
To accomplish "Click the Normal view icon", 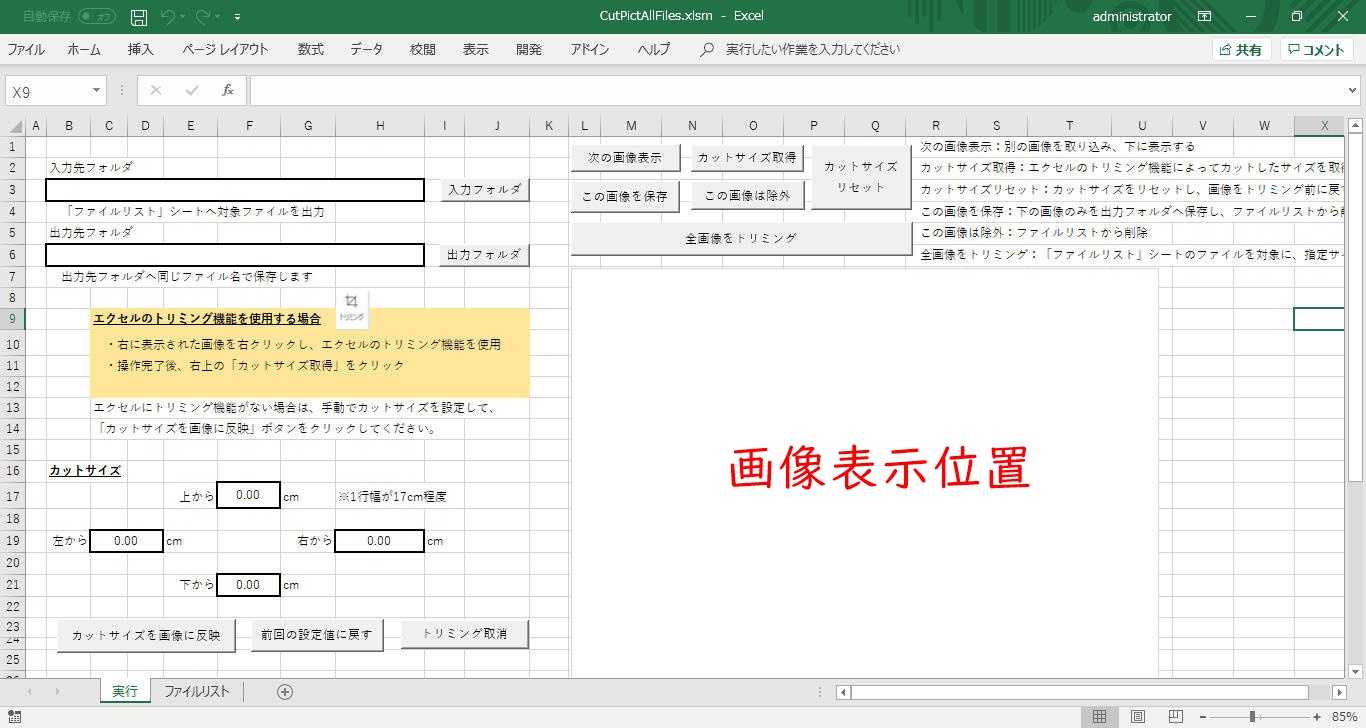I will point(1099,716).
